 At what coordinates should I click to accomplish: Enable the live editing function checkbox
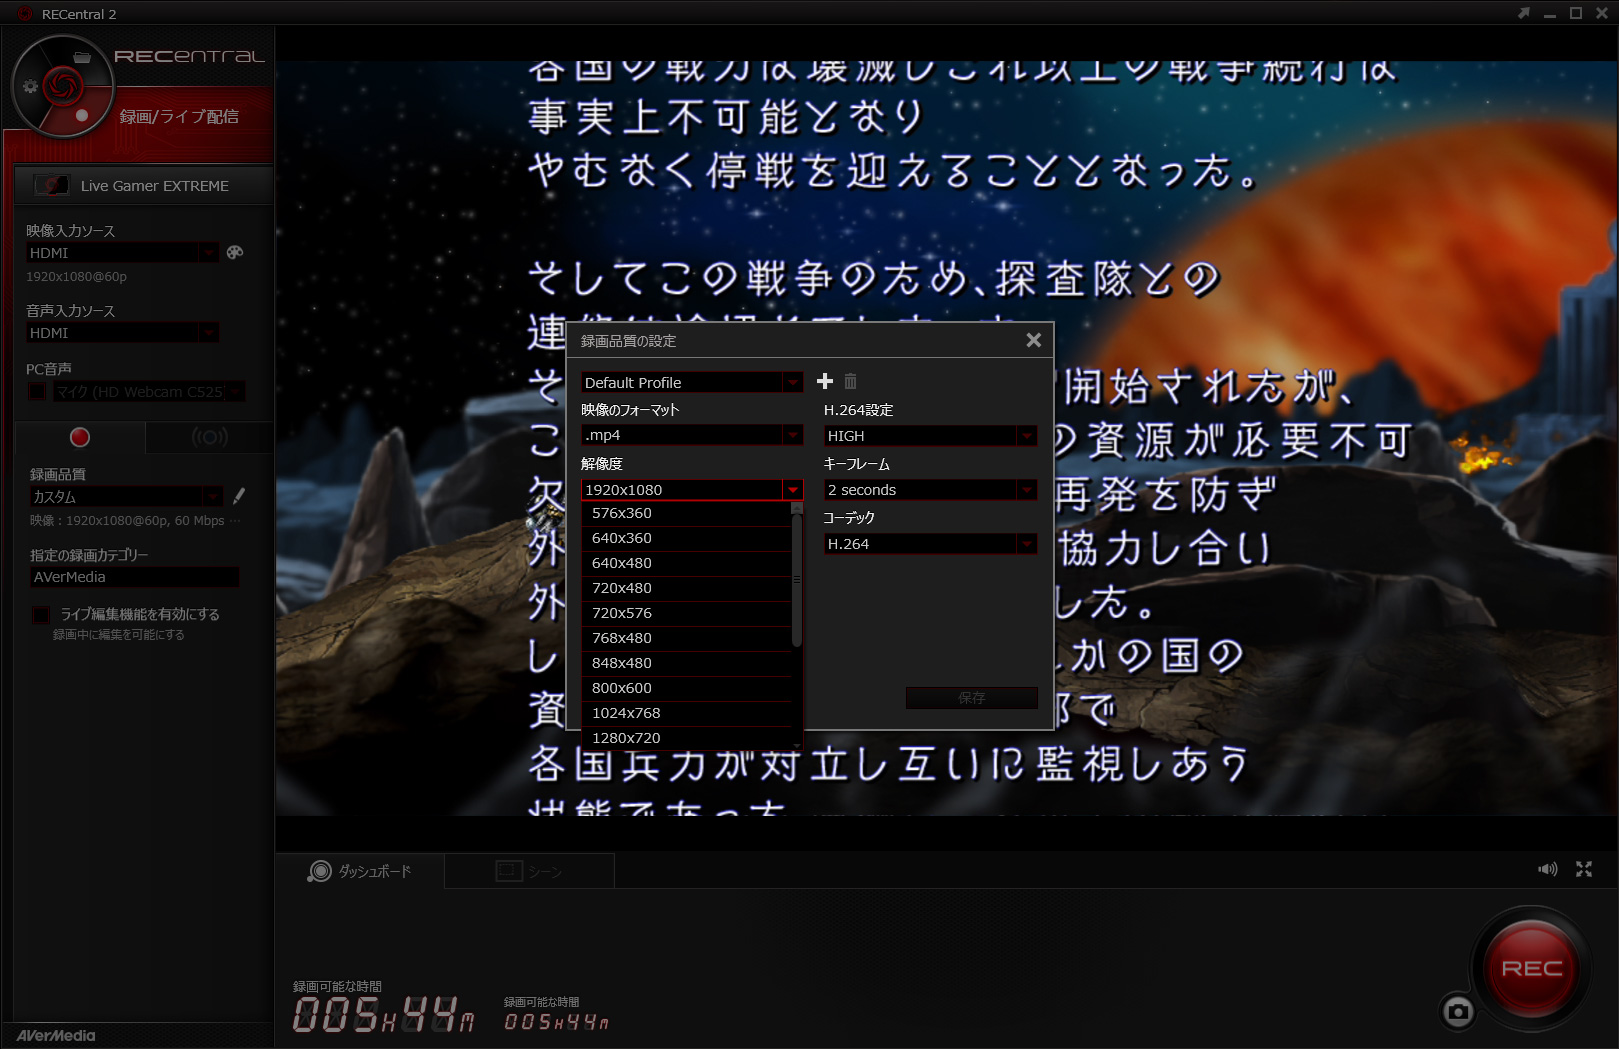41,614
